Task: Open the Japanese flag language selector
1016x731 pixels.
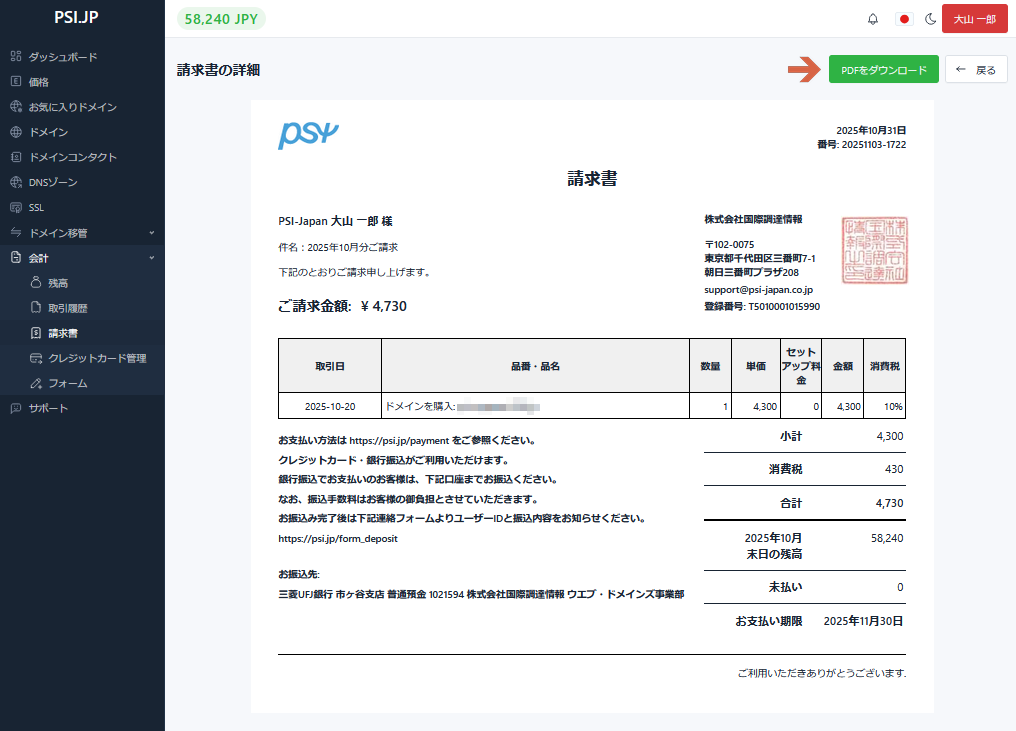Action: tap(904, 19)
